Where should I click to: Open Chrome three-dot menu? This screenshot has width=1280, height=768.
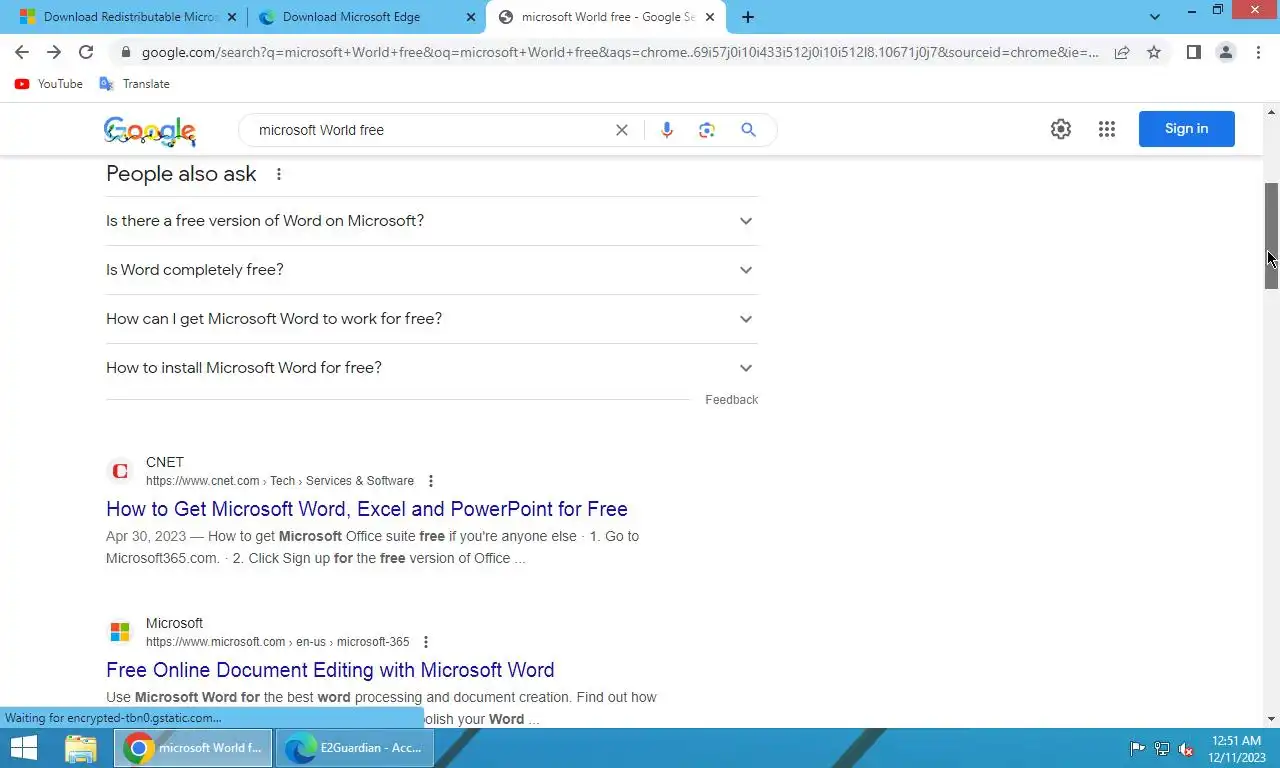[x=1258, y=52]
